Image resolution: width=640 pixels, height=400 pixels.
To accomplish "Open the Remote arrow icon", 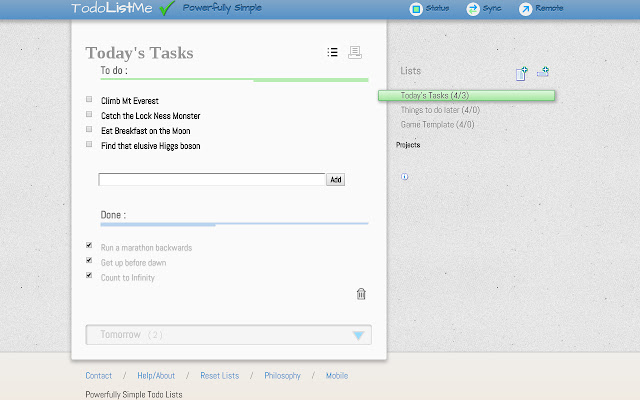I will click(x=525, y=9).
